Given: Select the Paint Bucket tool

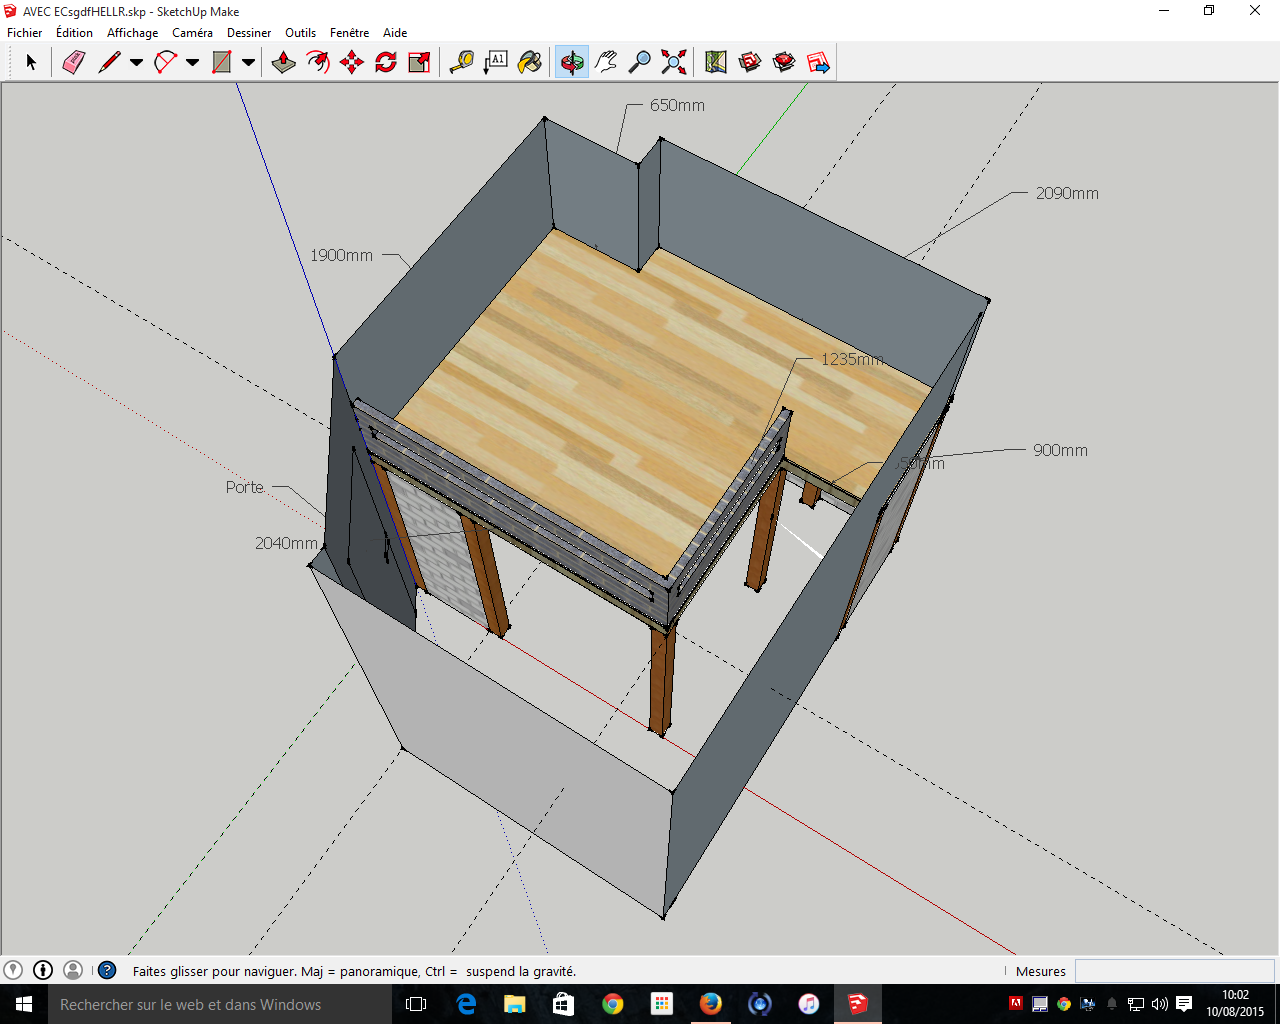Looking at the screenshot, I should point(530,62).
